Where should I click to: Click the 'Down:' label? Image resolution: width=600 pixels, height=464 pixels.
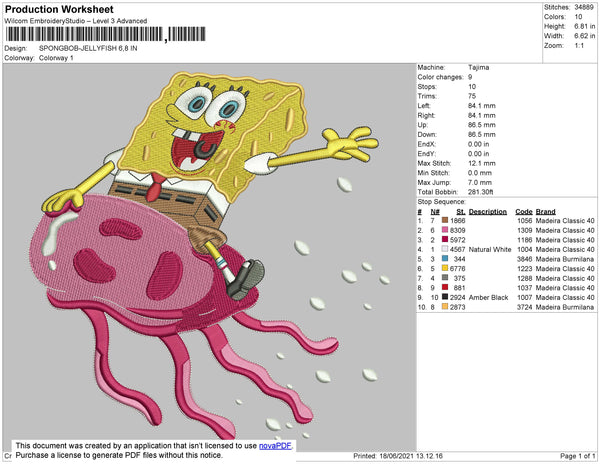[427, 134]
